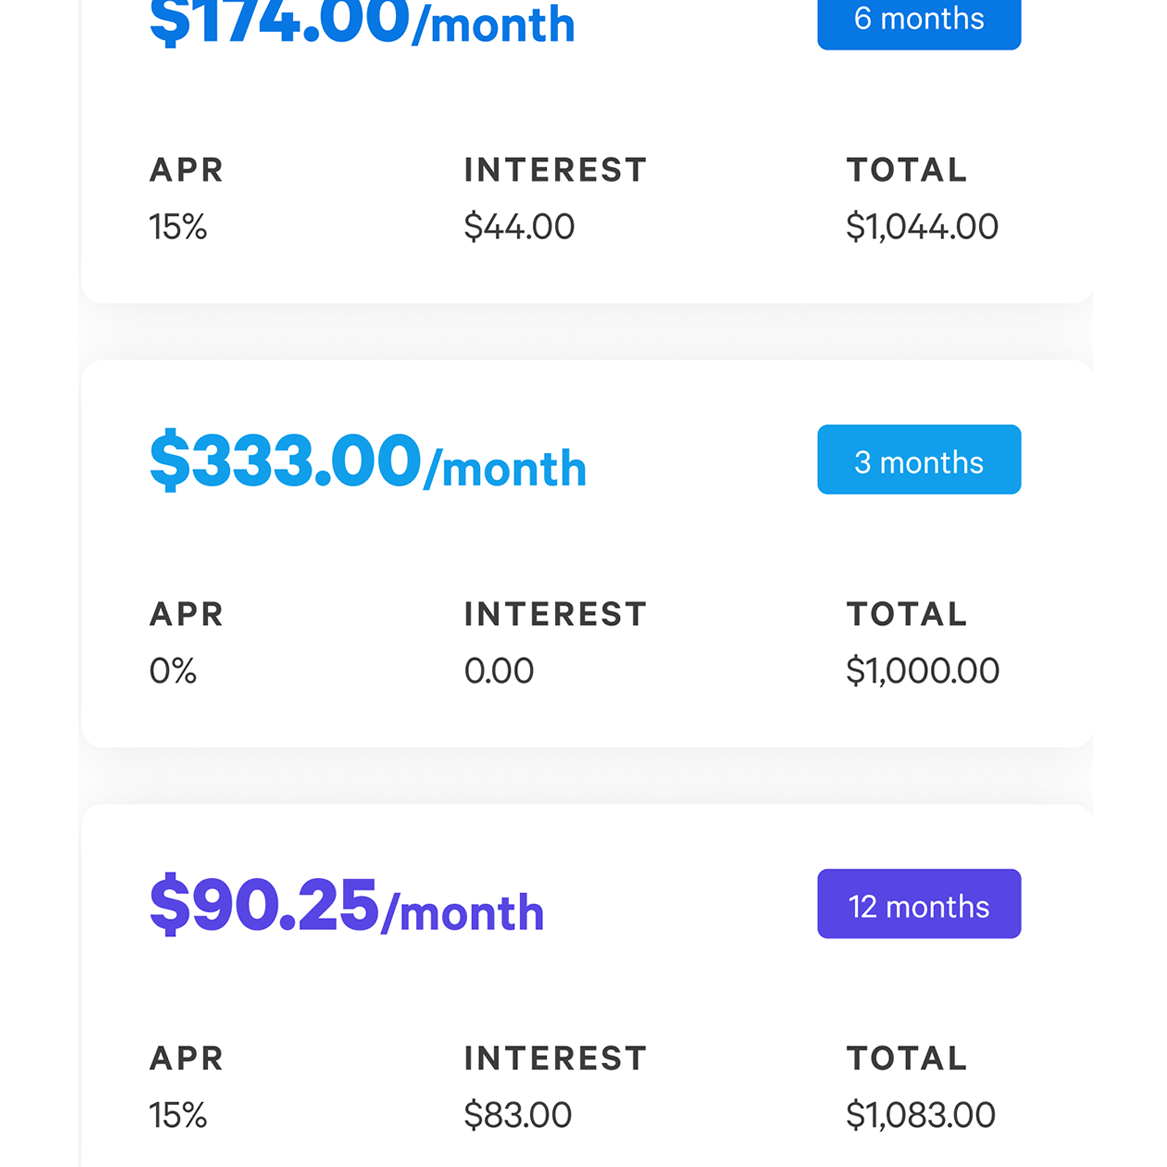Select the 15% APR value in 6-month card
The height and width of the screenshot is (1167, 1167).
[177, 226]
